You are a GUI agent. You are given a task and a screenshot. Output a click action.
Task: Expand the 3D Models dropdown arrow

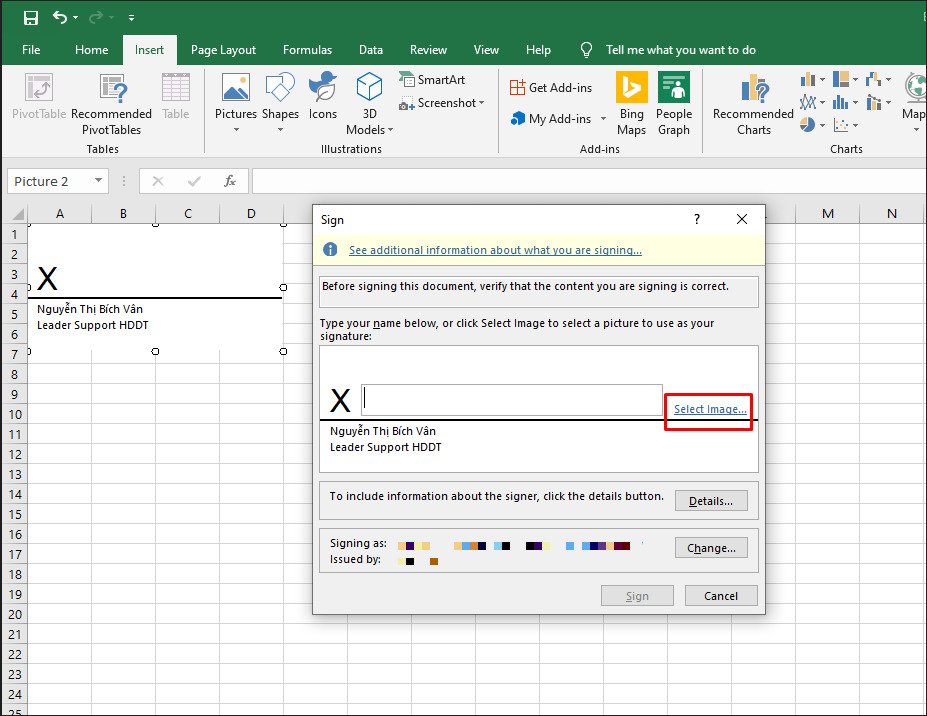point(390,130)
